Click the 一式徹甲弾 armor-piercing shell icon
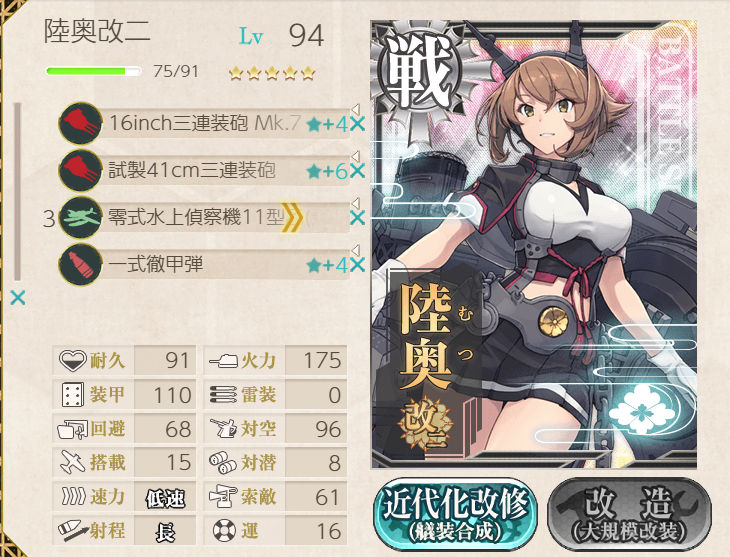Image resolution: width=730 pixels, height=557 pixels. point(81,264)
